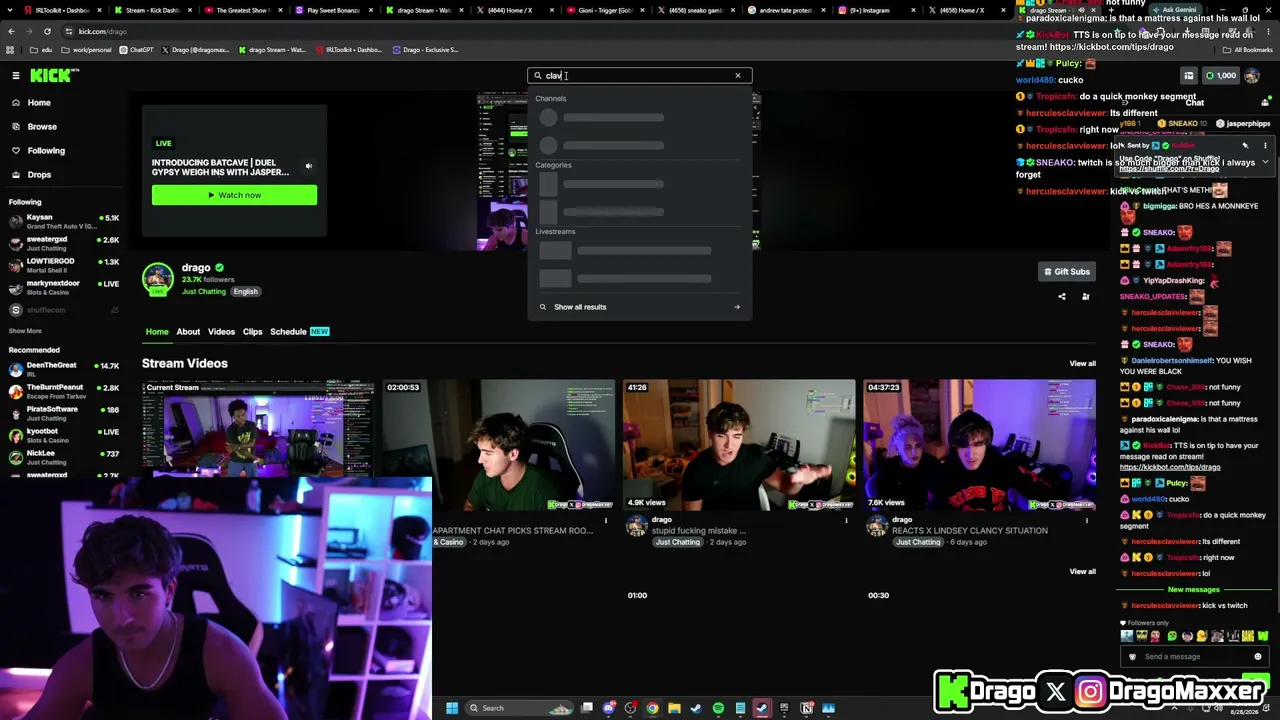Image resolution: width=1280 pixels, height=720 pixels.
Task: Open the Kaysan followed channel
Action: 62,222
